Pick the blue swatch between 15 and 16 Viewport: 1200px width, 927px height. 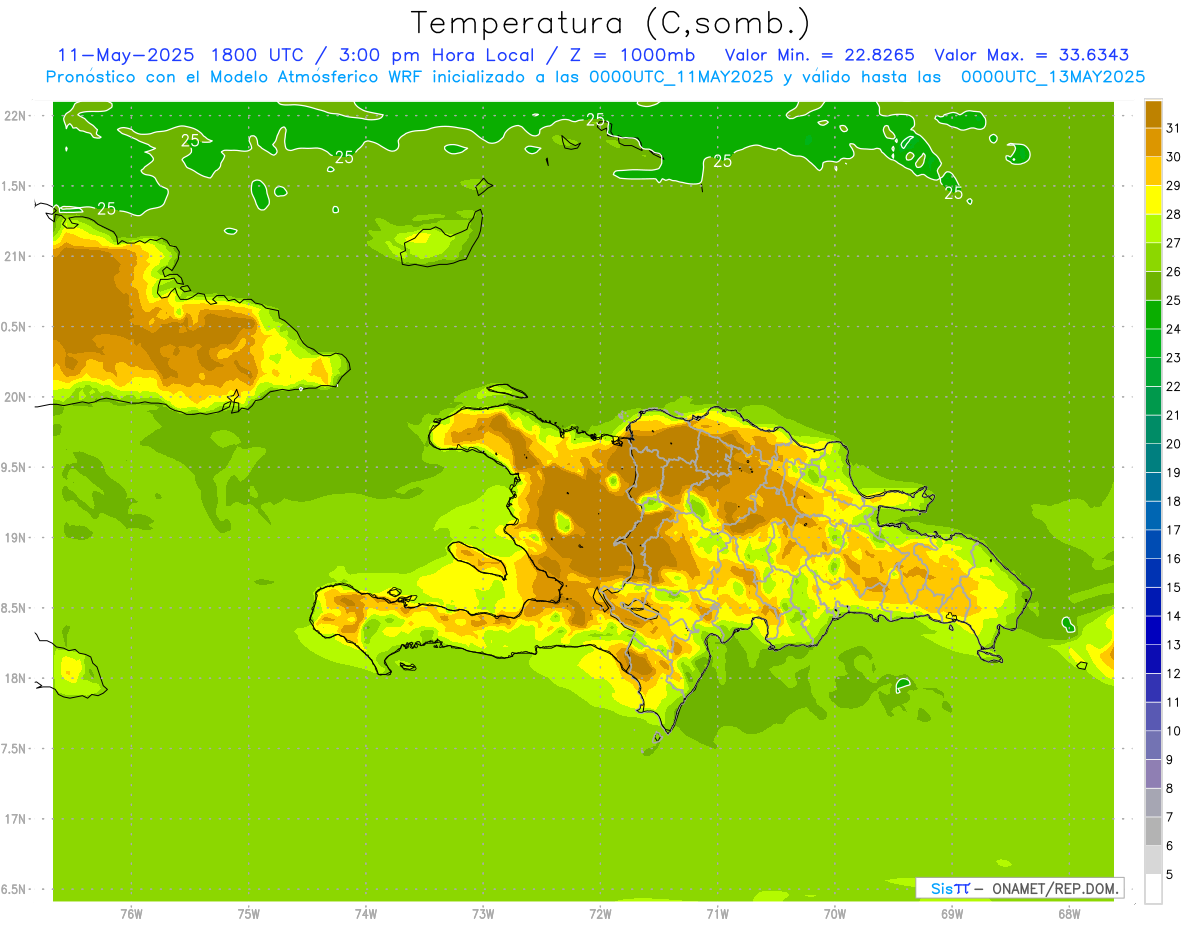[1153, 573]
